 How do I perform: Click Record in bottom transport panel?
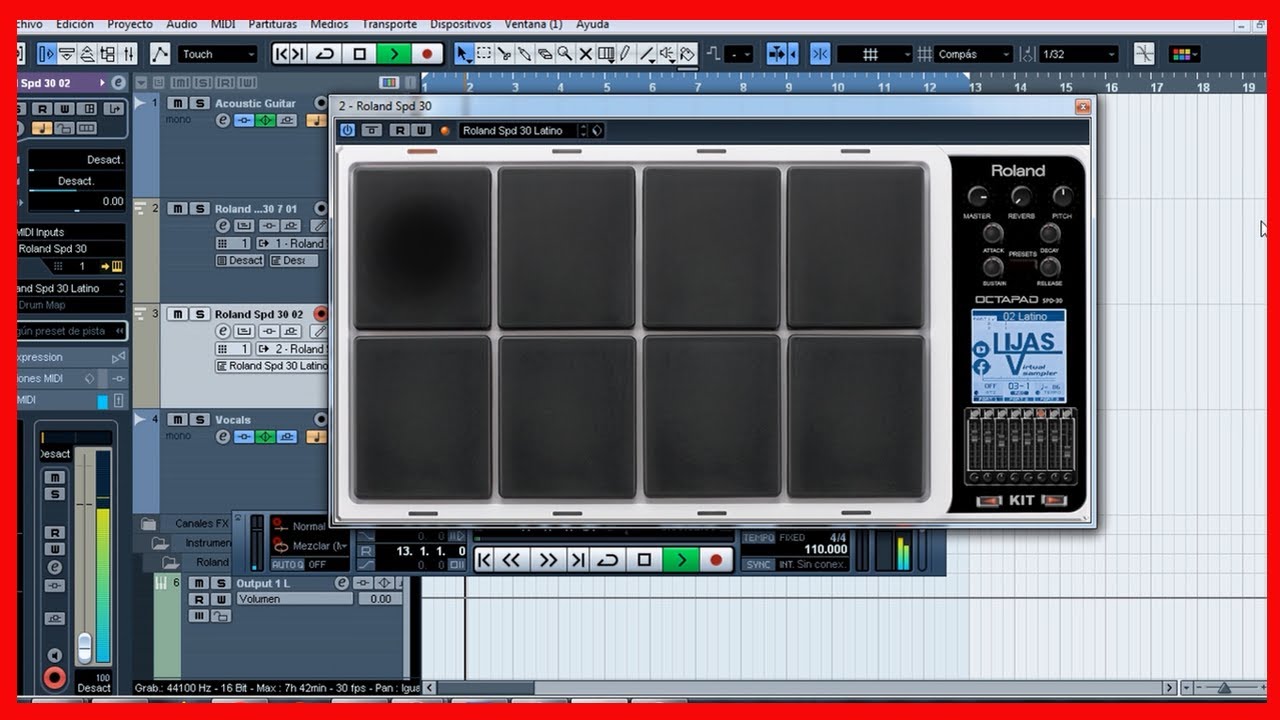[x=716, y=561]
